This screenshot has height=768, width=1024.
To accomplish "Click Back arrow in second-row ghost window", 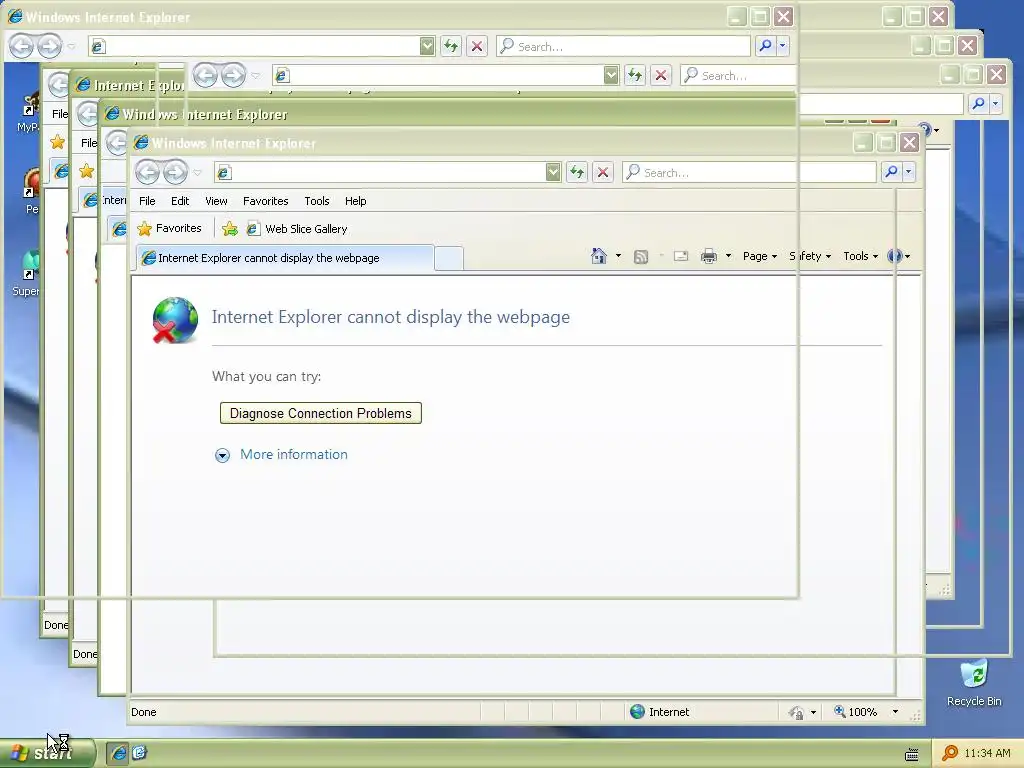I will click(205, 75).
